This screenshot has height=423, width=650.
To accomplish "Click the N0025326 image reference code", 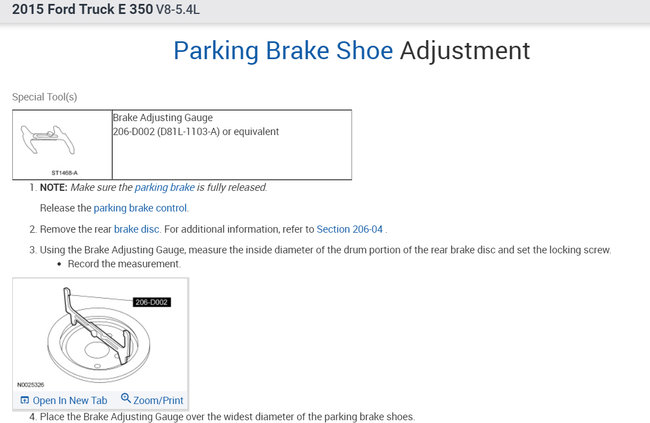I will click(x=33, y=383).
